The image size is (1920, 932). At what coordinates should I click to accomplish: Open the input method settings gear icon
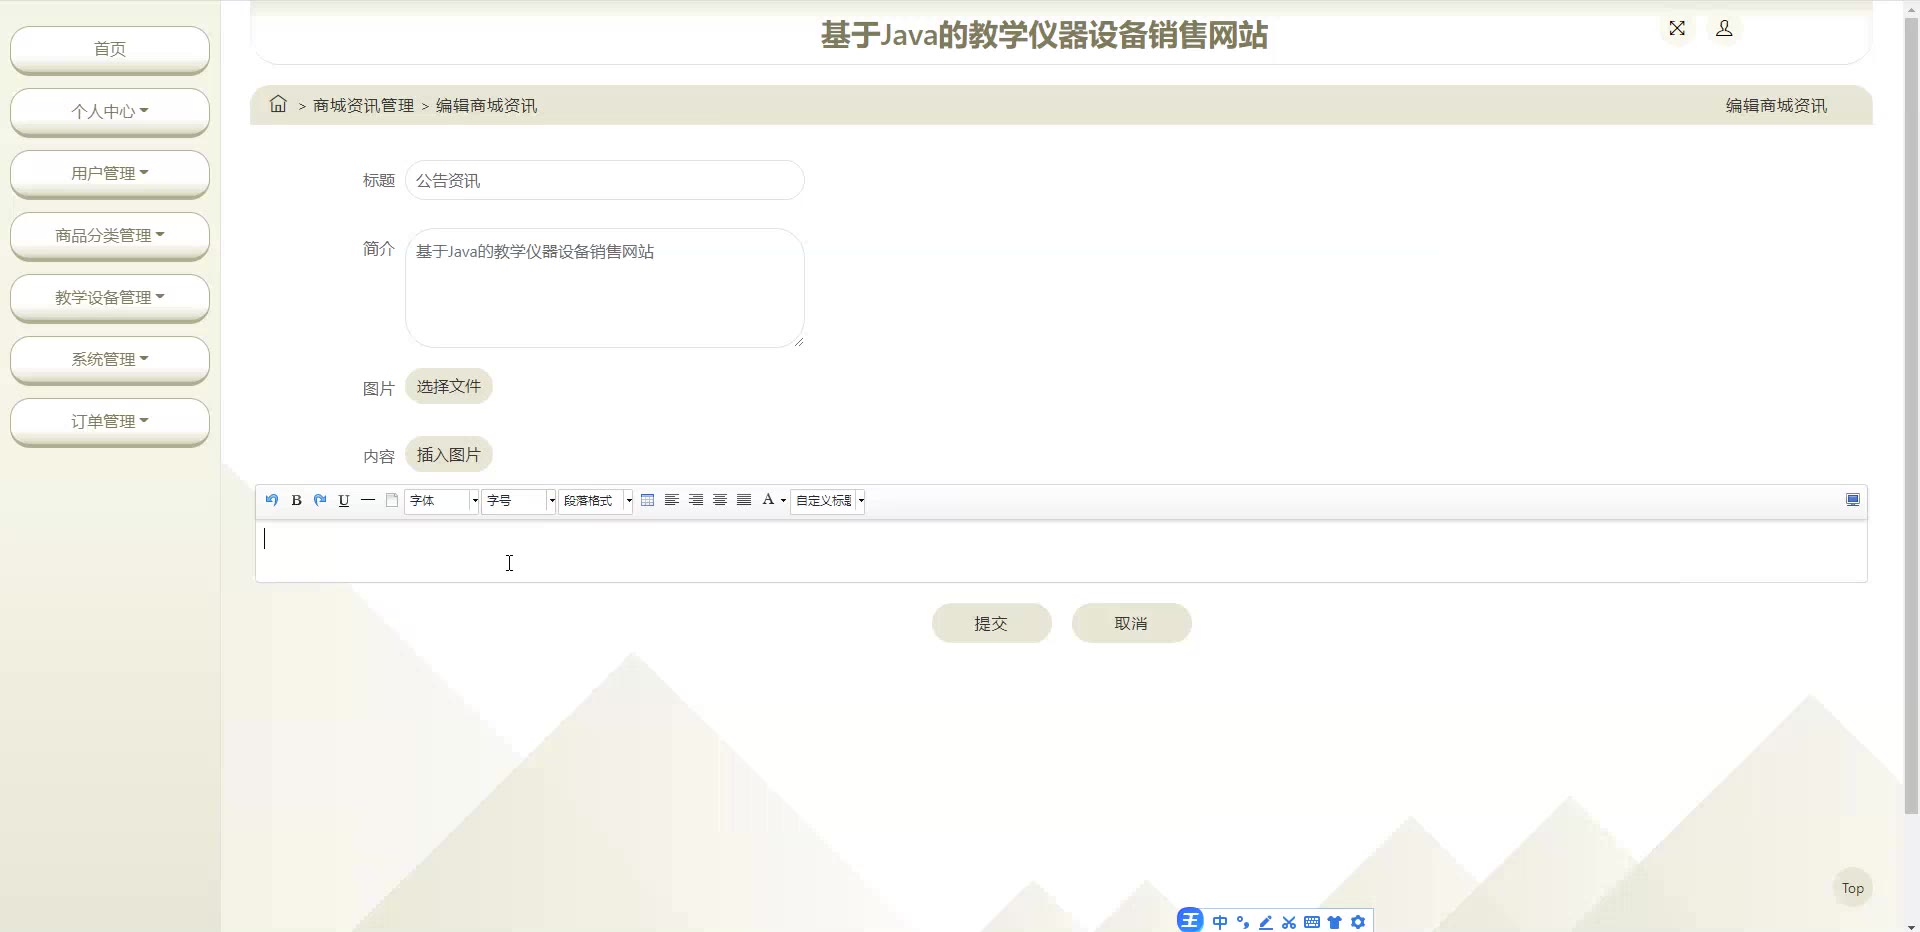(1358, 922)
